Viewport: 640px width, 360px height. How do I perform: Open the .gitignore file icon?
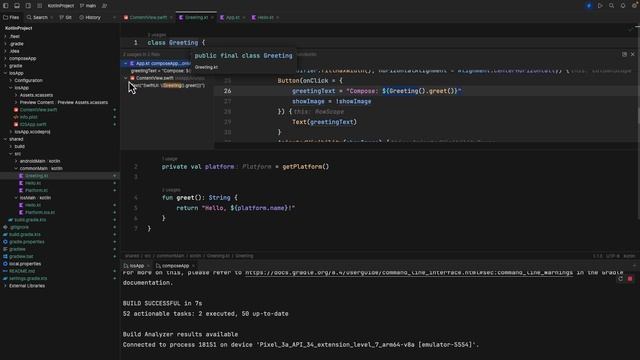(x=5, y=227)
